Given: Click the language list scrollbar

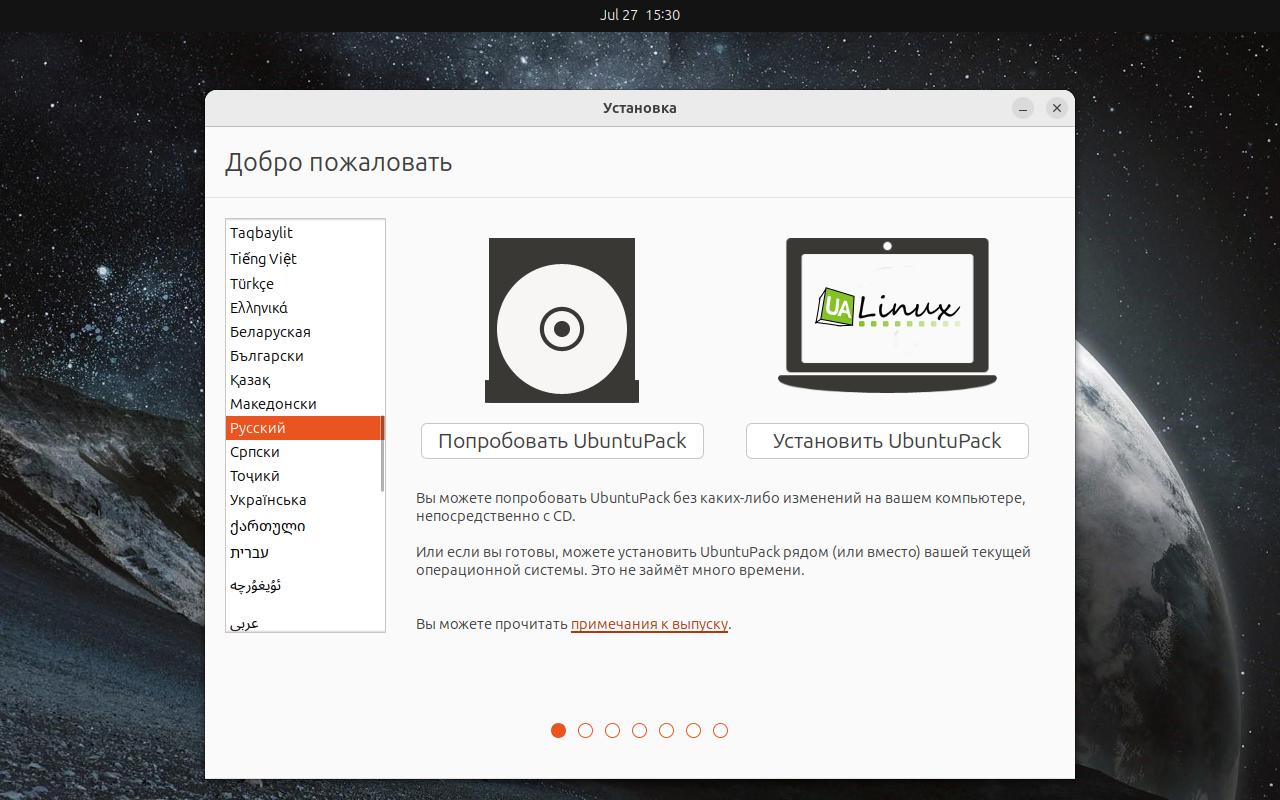Looking at the screenshot, I should (382, 454).
